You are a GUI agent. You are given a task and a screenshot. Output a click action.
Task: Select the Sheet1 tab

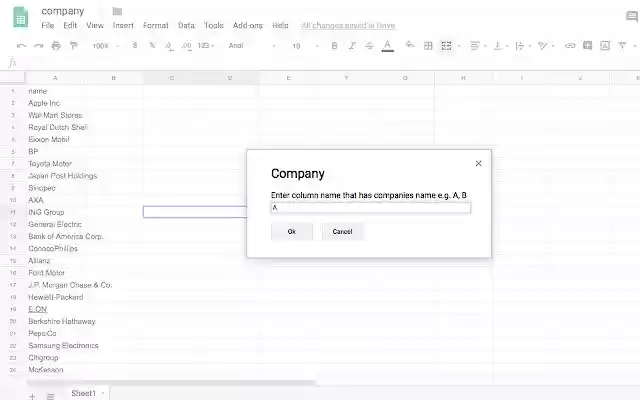(88, 393)
